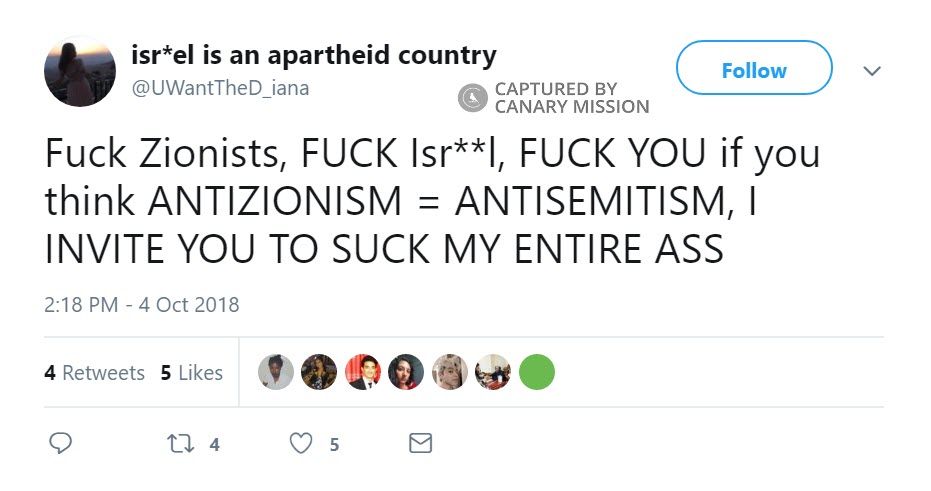Open the plain green circle liker avatar
931x491 pixels.
click(x=536, y=372)
